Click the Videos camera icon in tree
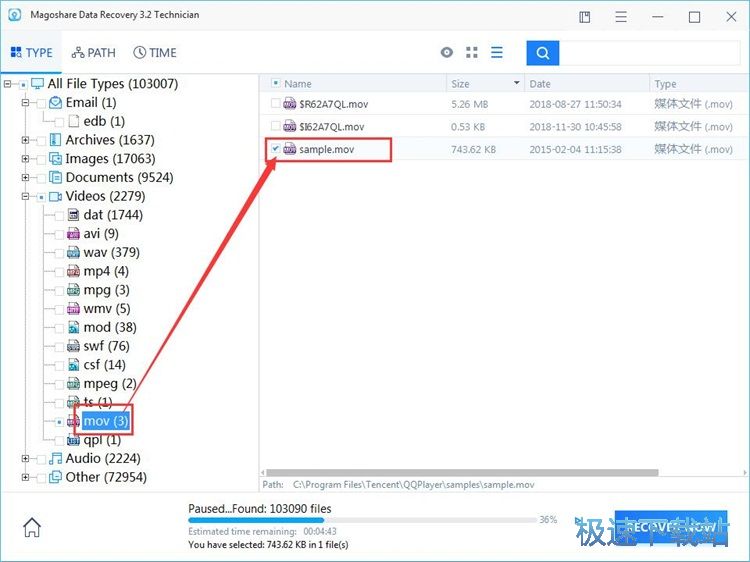Image resolution: width=750 pixels, height=562 pixels. tap(55, 196)
